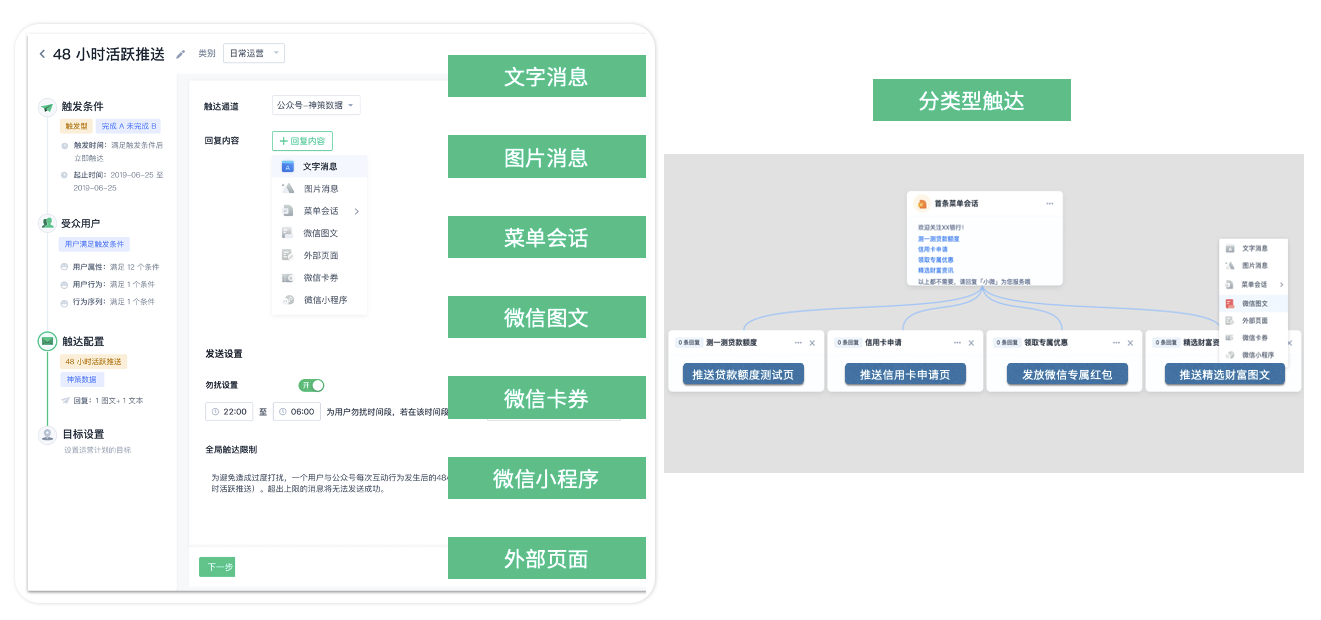Click the 推送贷款额度测试页 button
Viewport: 1321px width, 620px height.
745,375
